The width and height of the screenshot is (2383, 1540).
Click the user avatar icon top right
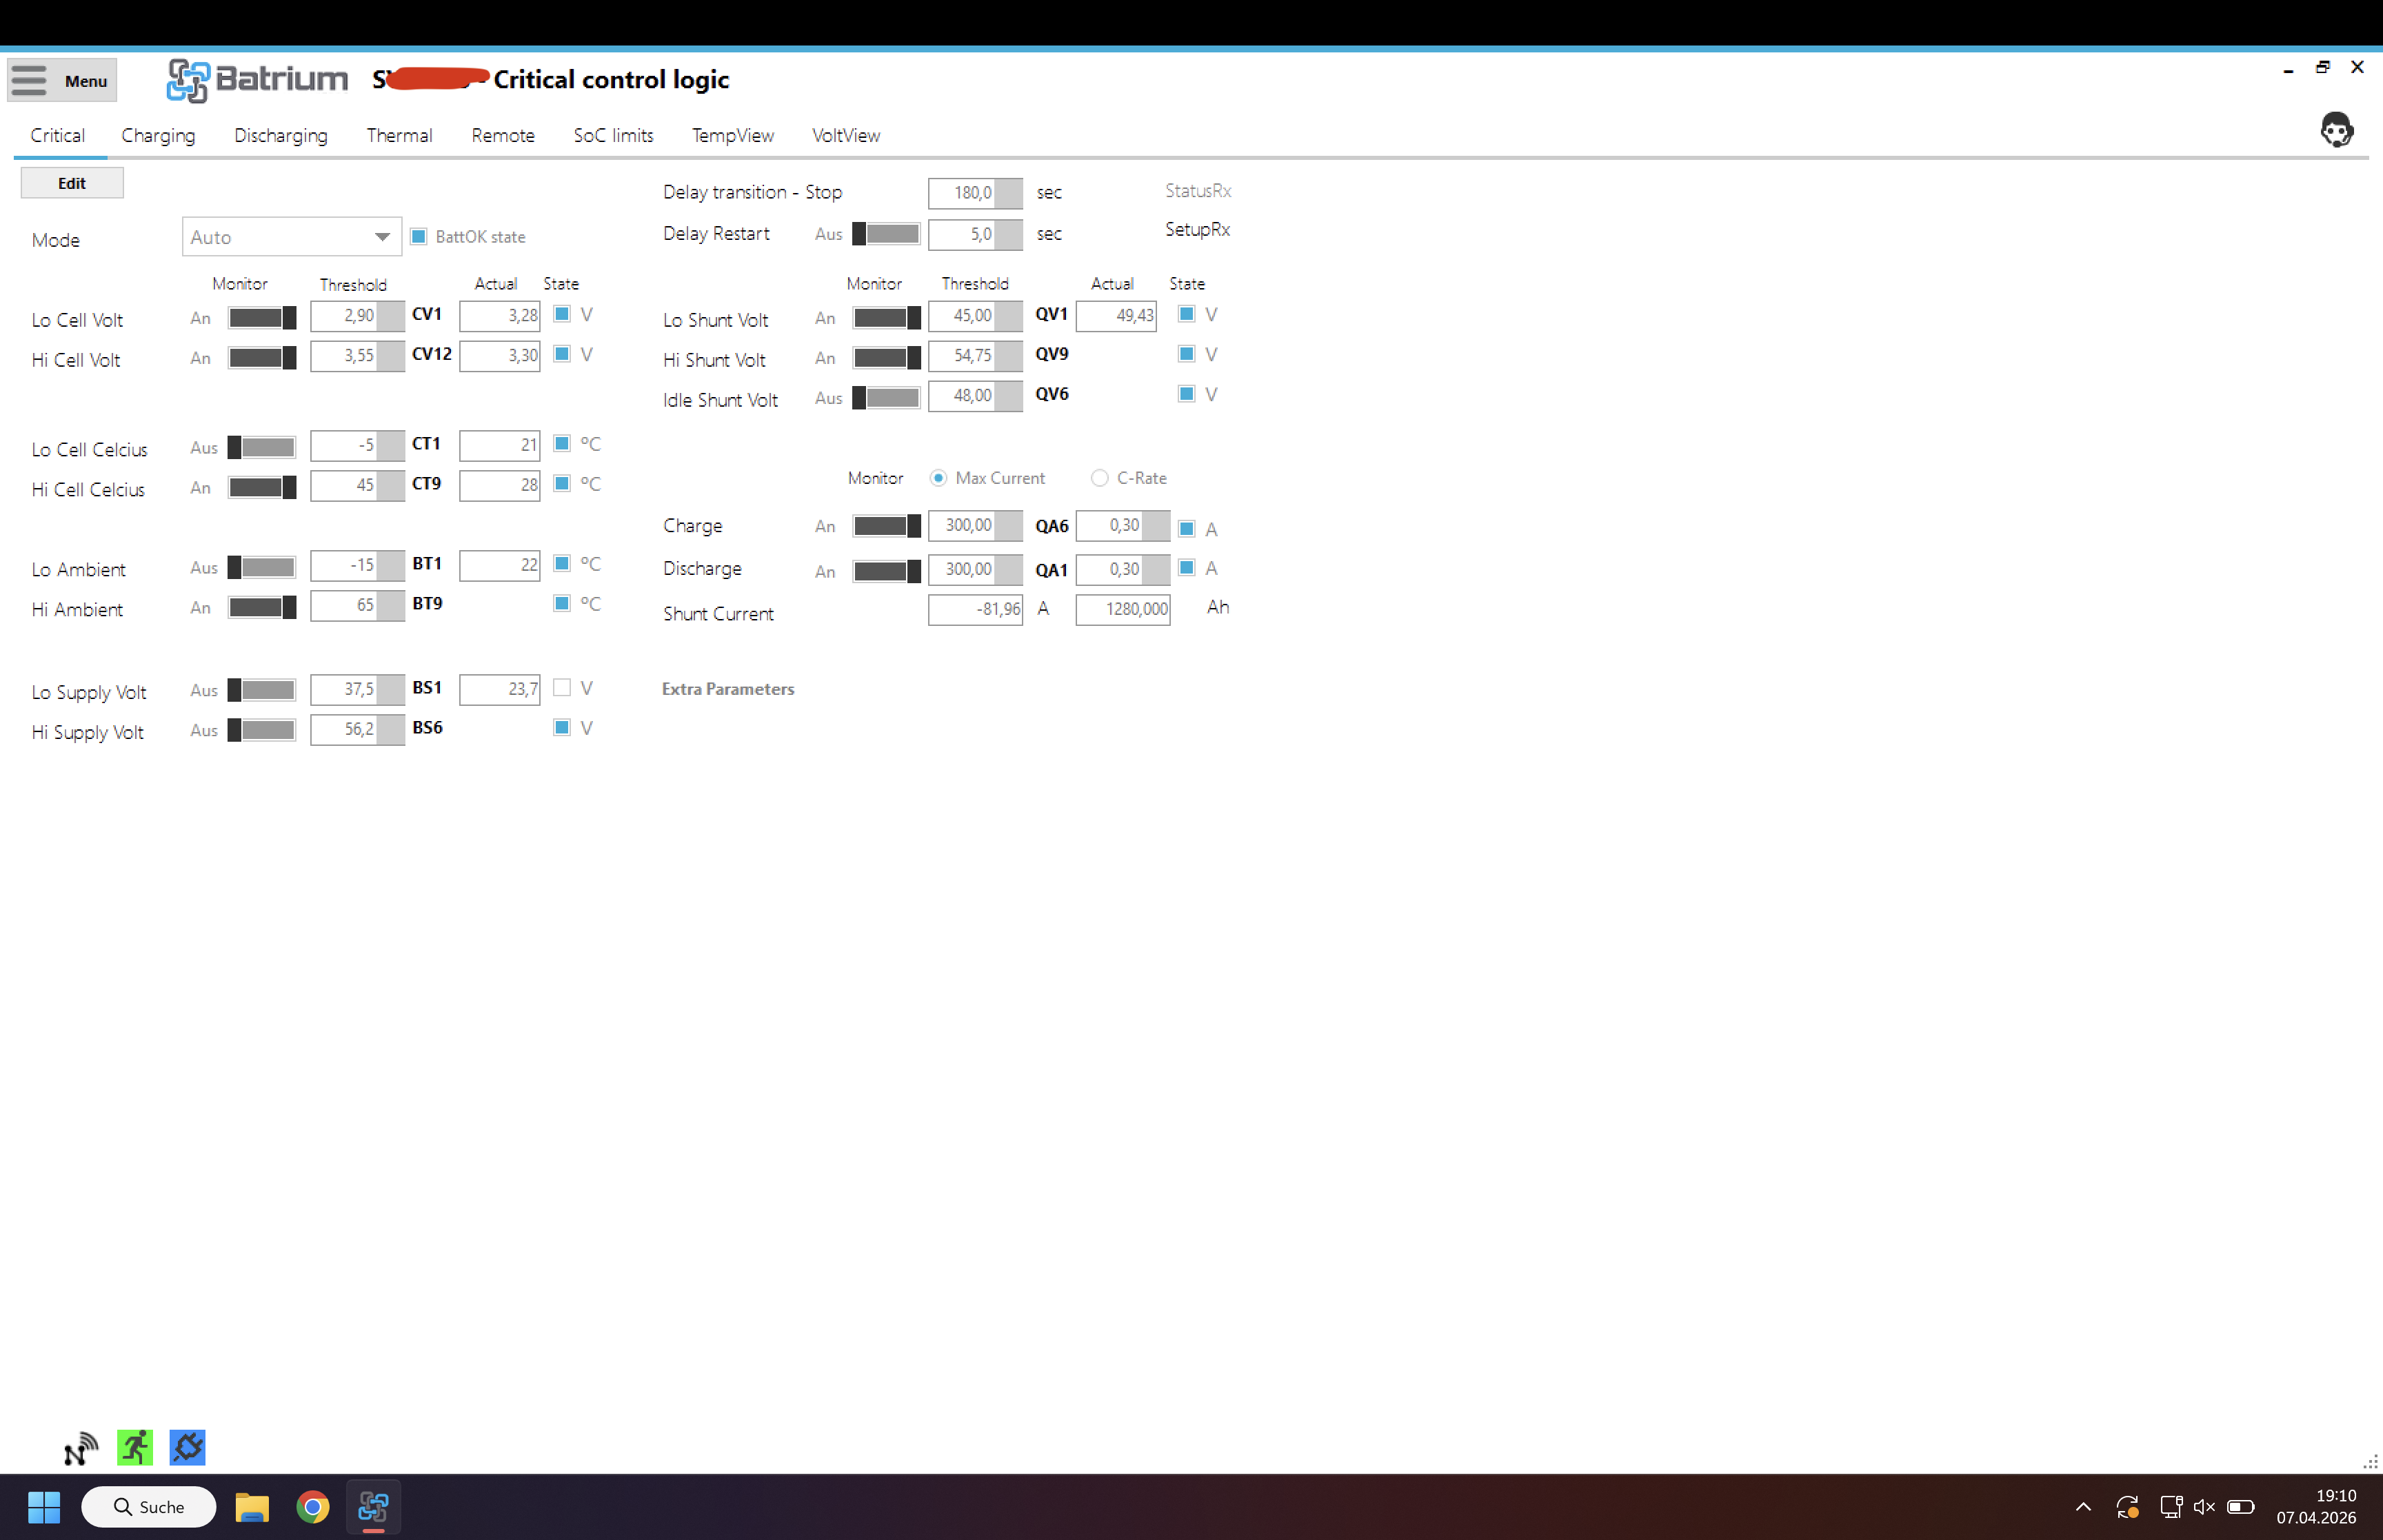point(2336,130)
